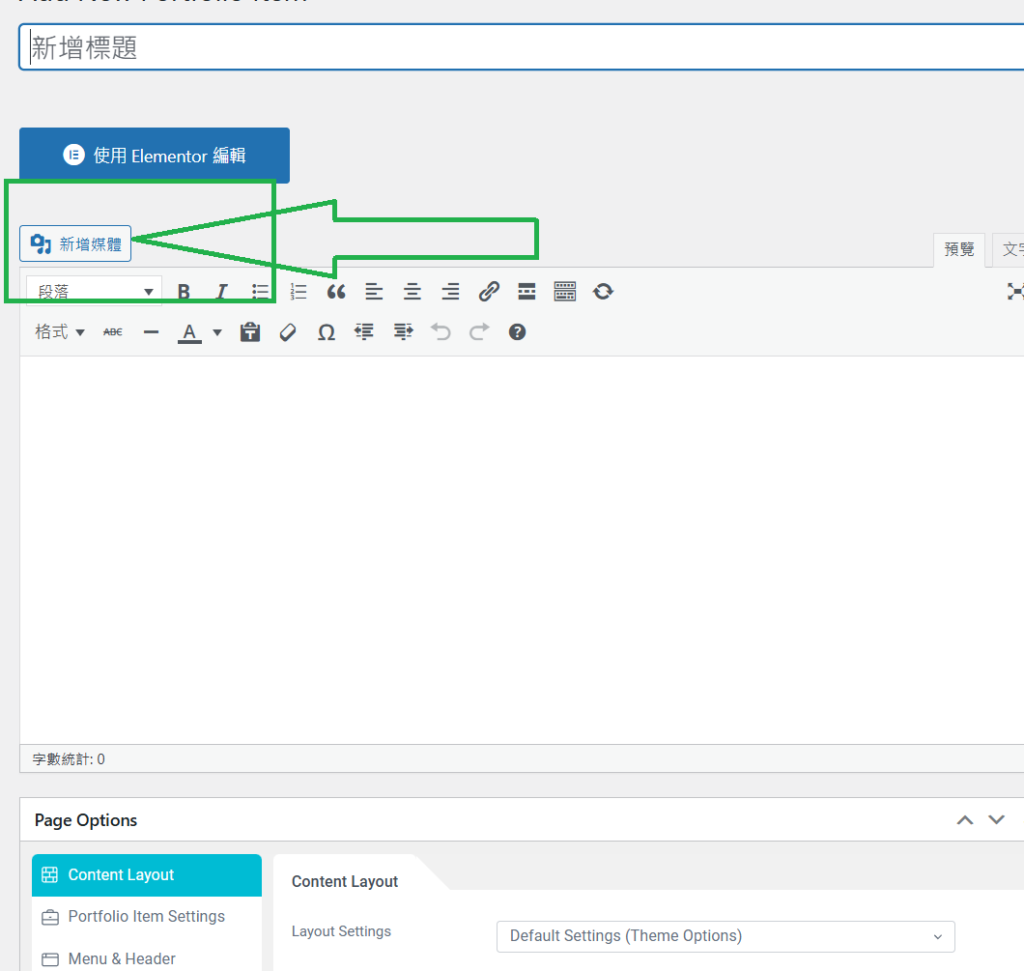
Task: Toggle strikethrough text formatting
Action: (x=113, y=332)
